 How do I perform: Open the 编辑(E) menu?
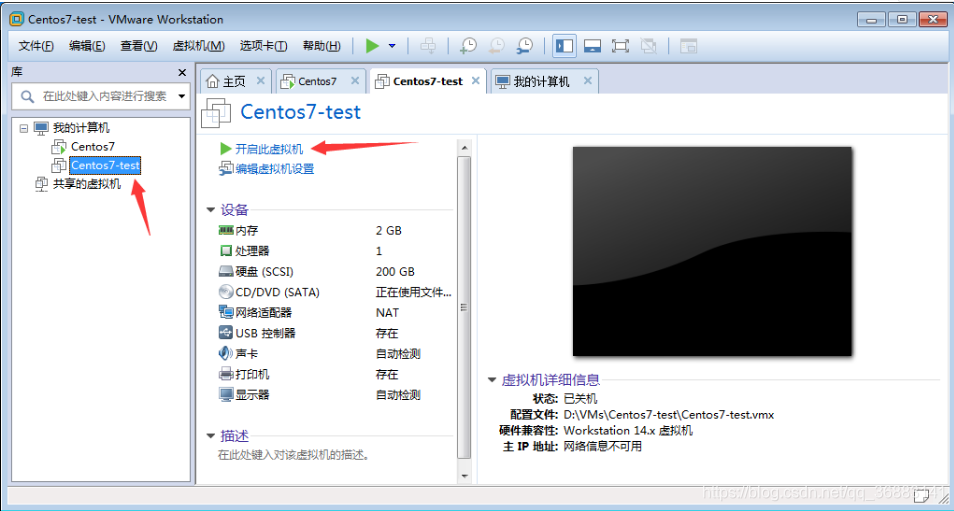click(86, 46)
